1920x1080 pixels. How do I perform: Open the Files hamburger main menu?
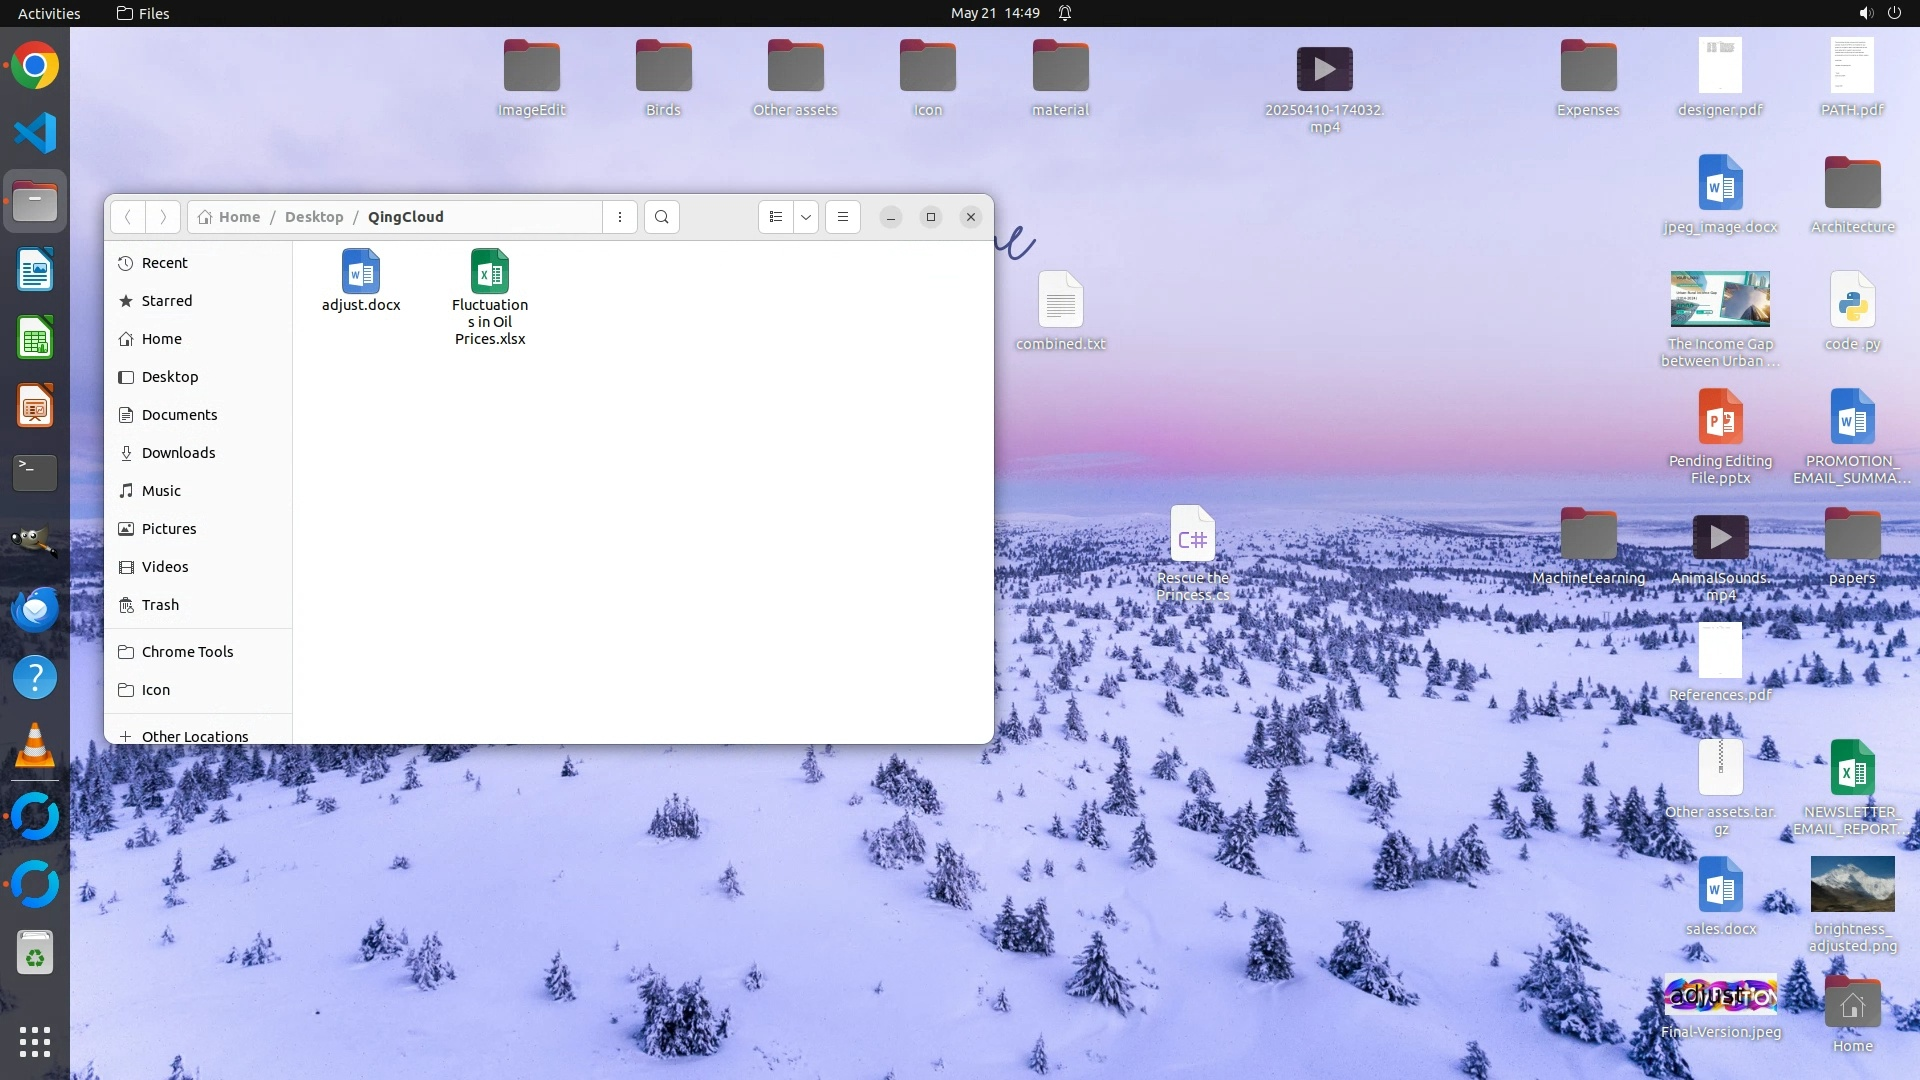tap(843, 217)
